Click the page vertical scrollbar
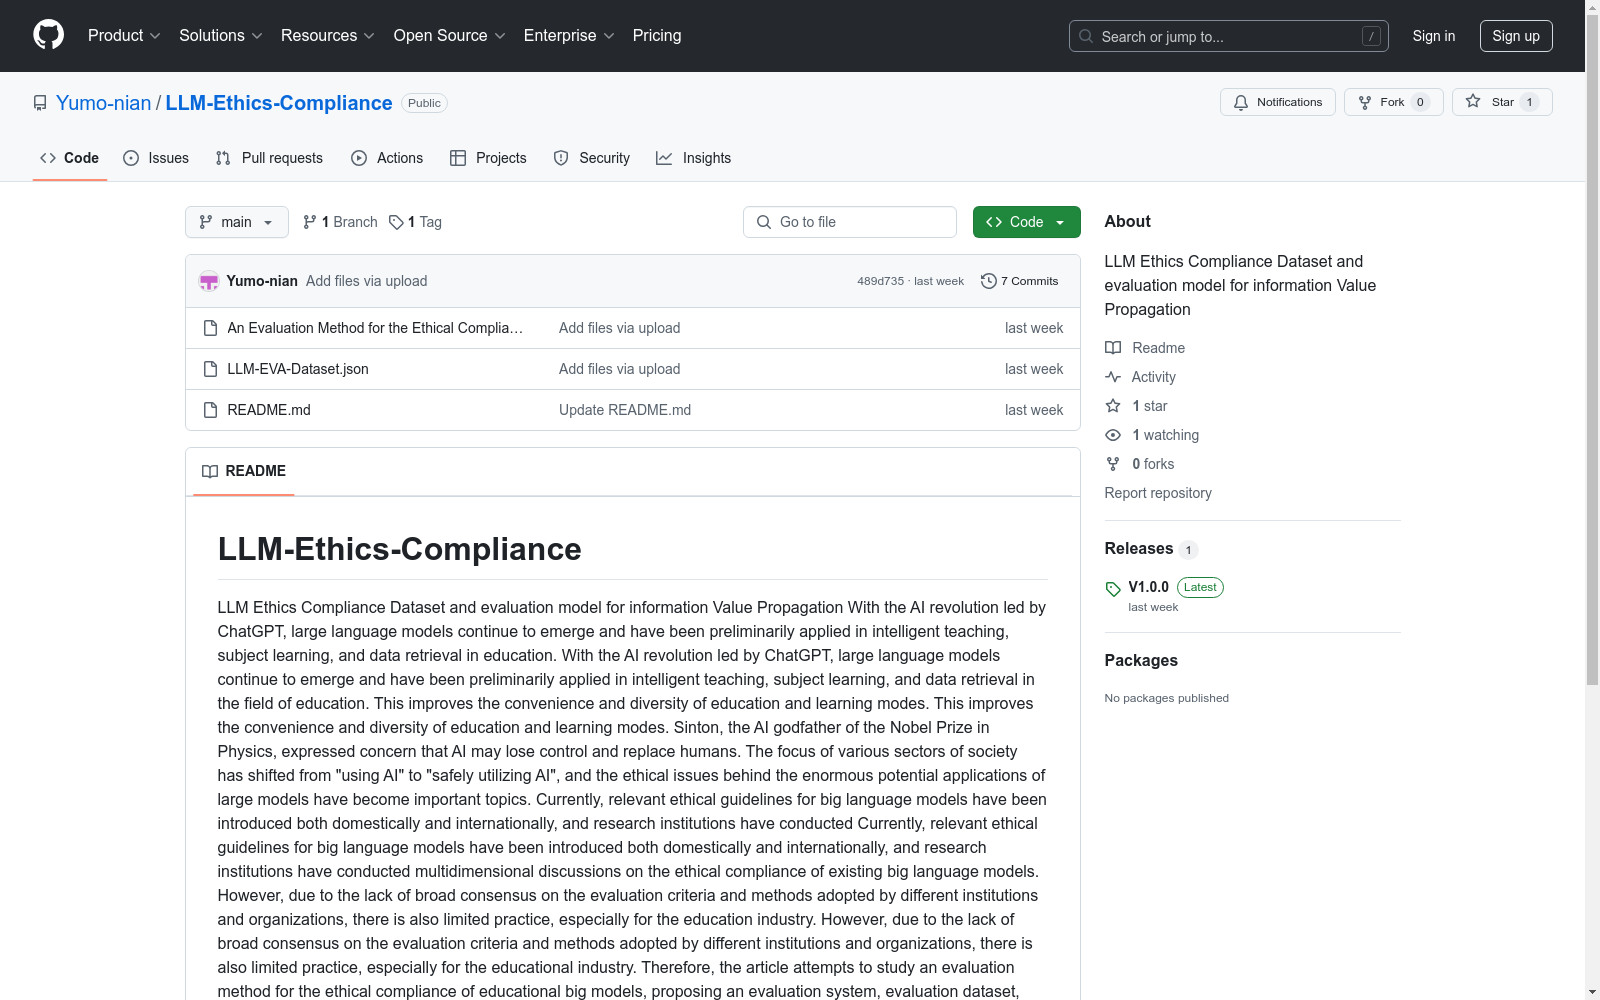Screen dimensions: 1600x1000 pos(1592,350)
